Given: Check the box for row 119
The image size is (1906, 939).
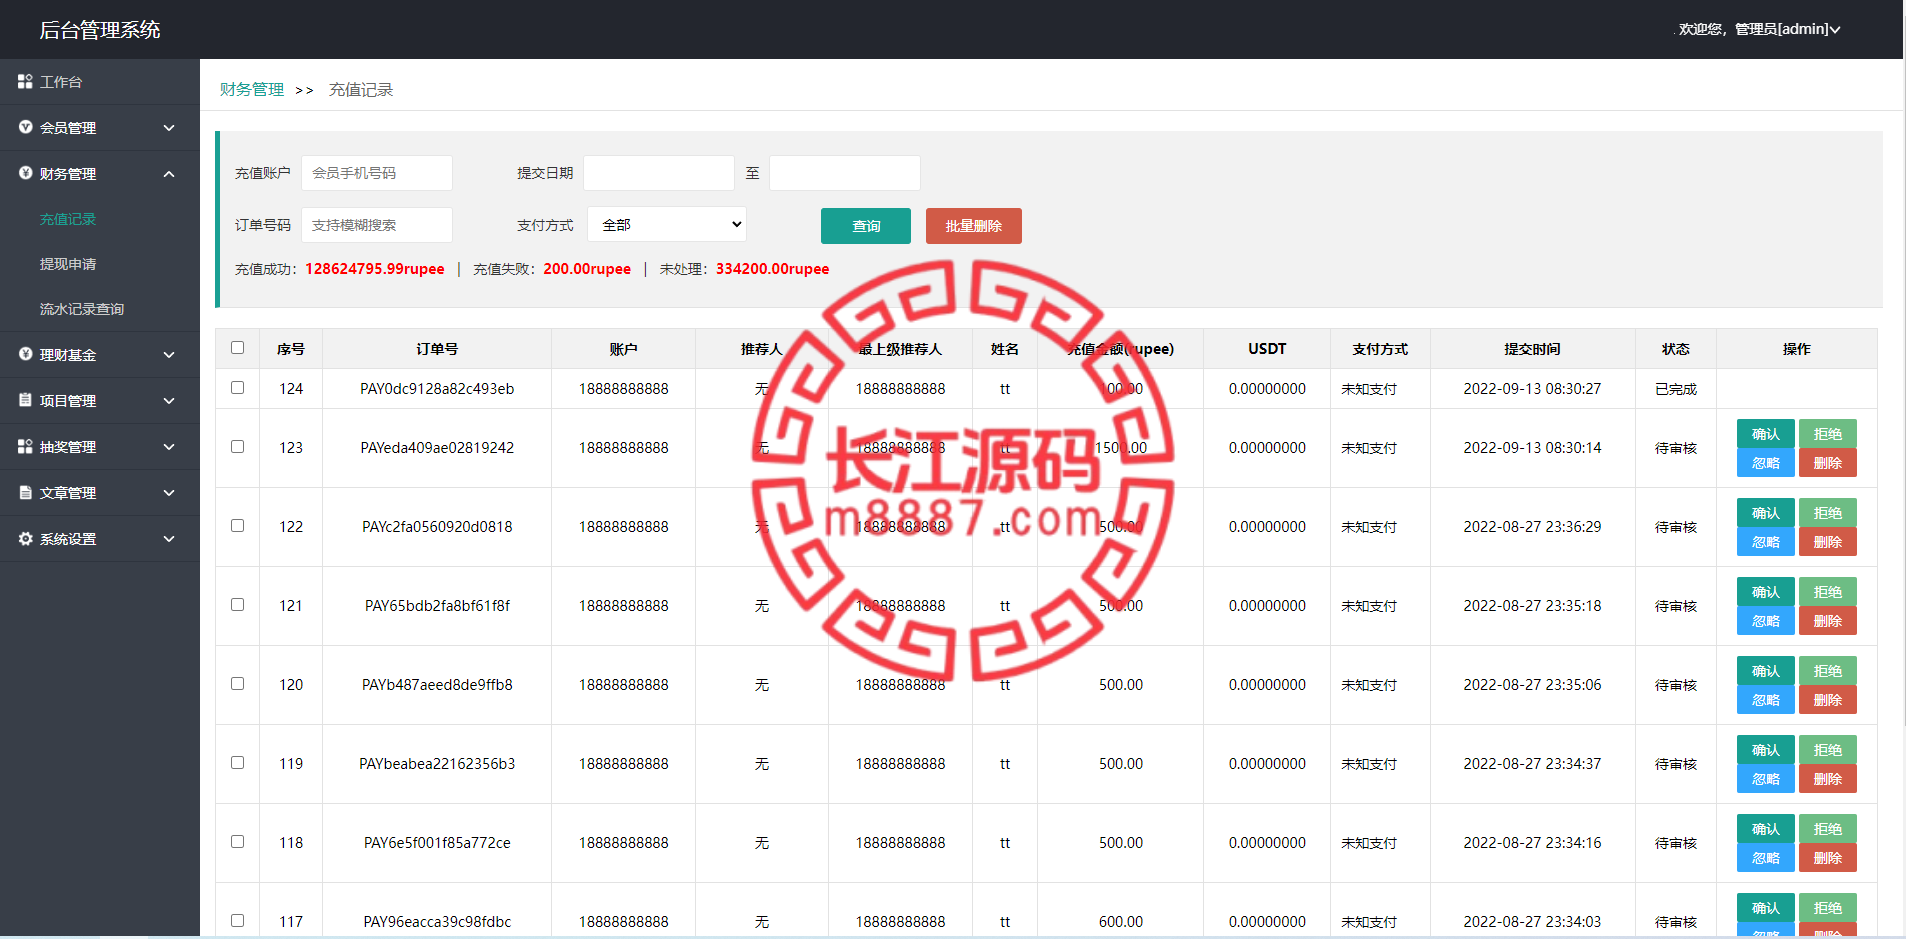Looking at the screenshot, I should coord(237,762).
